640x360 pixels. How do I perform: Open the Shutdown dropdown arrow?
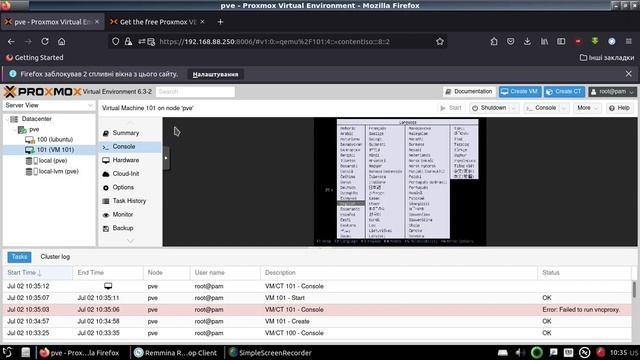[x=514, y=108]
